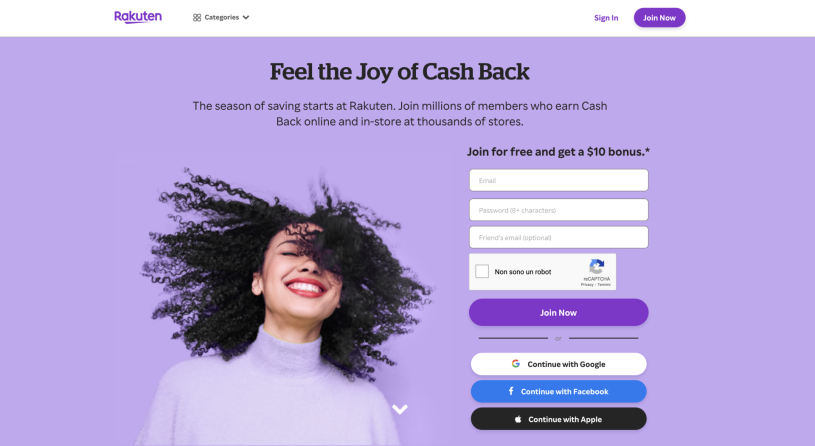Click the Rakuten logo
This screenshot has height=446, width=815.
click(138, 17)
